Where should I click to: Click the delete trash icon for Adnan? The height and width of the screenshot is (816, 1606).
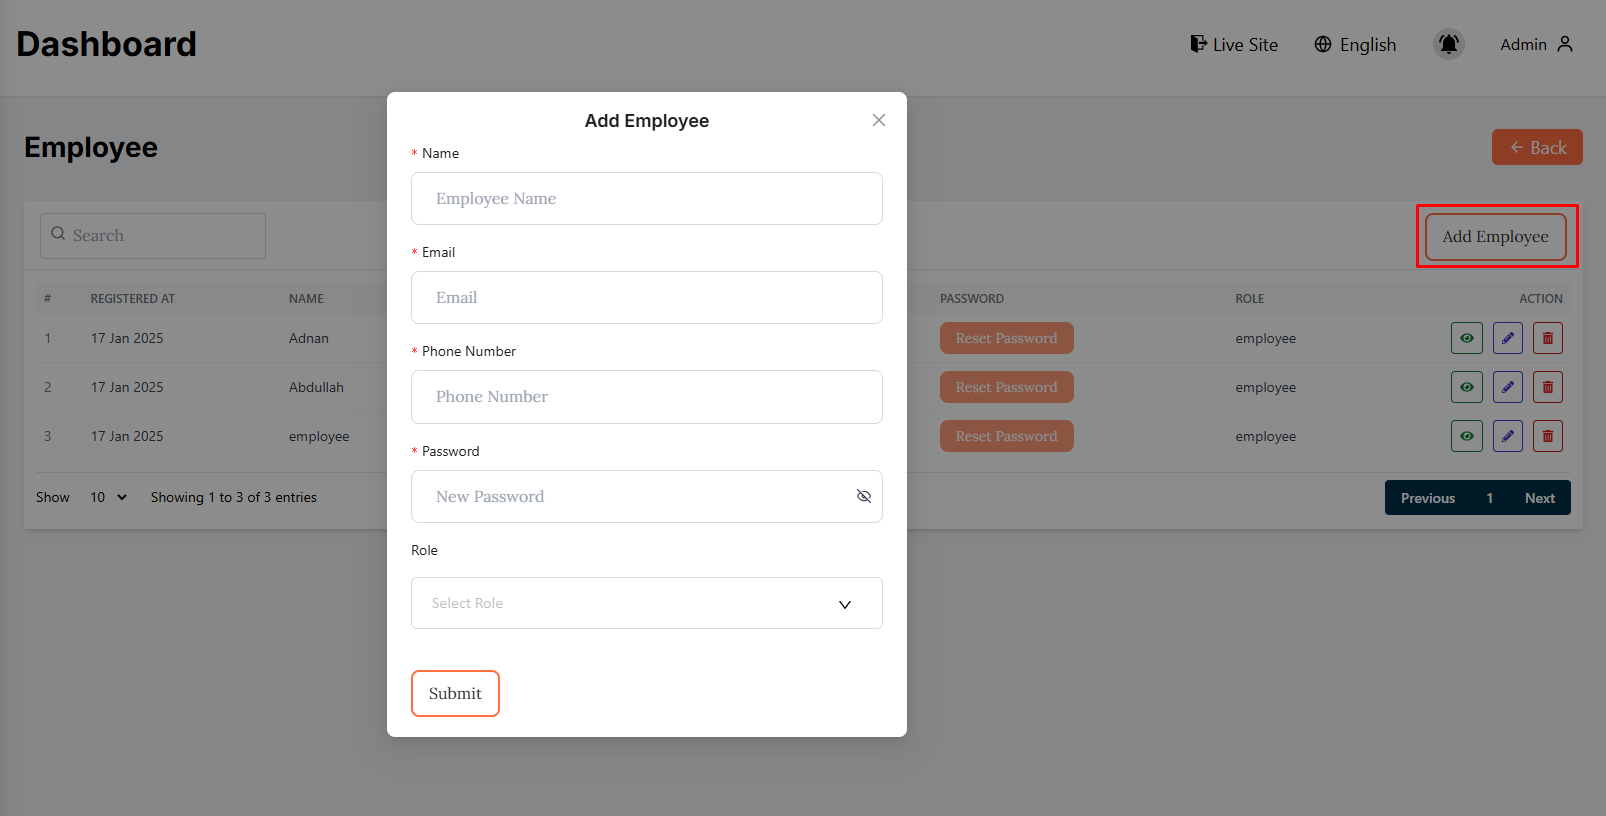click(1547, 338)
